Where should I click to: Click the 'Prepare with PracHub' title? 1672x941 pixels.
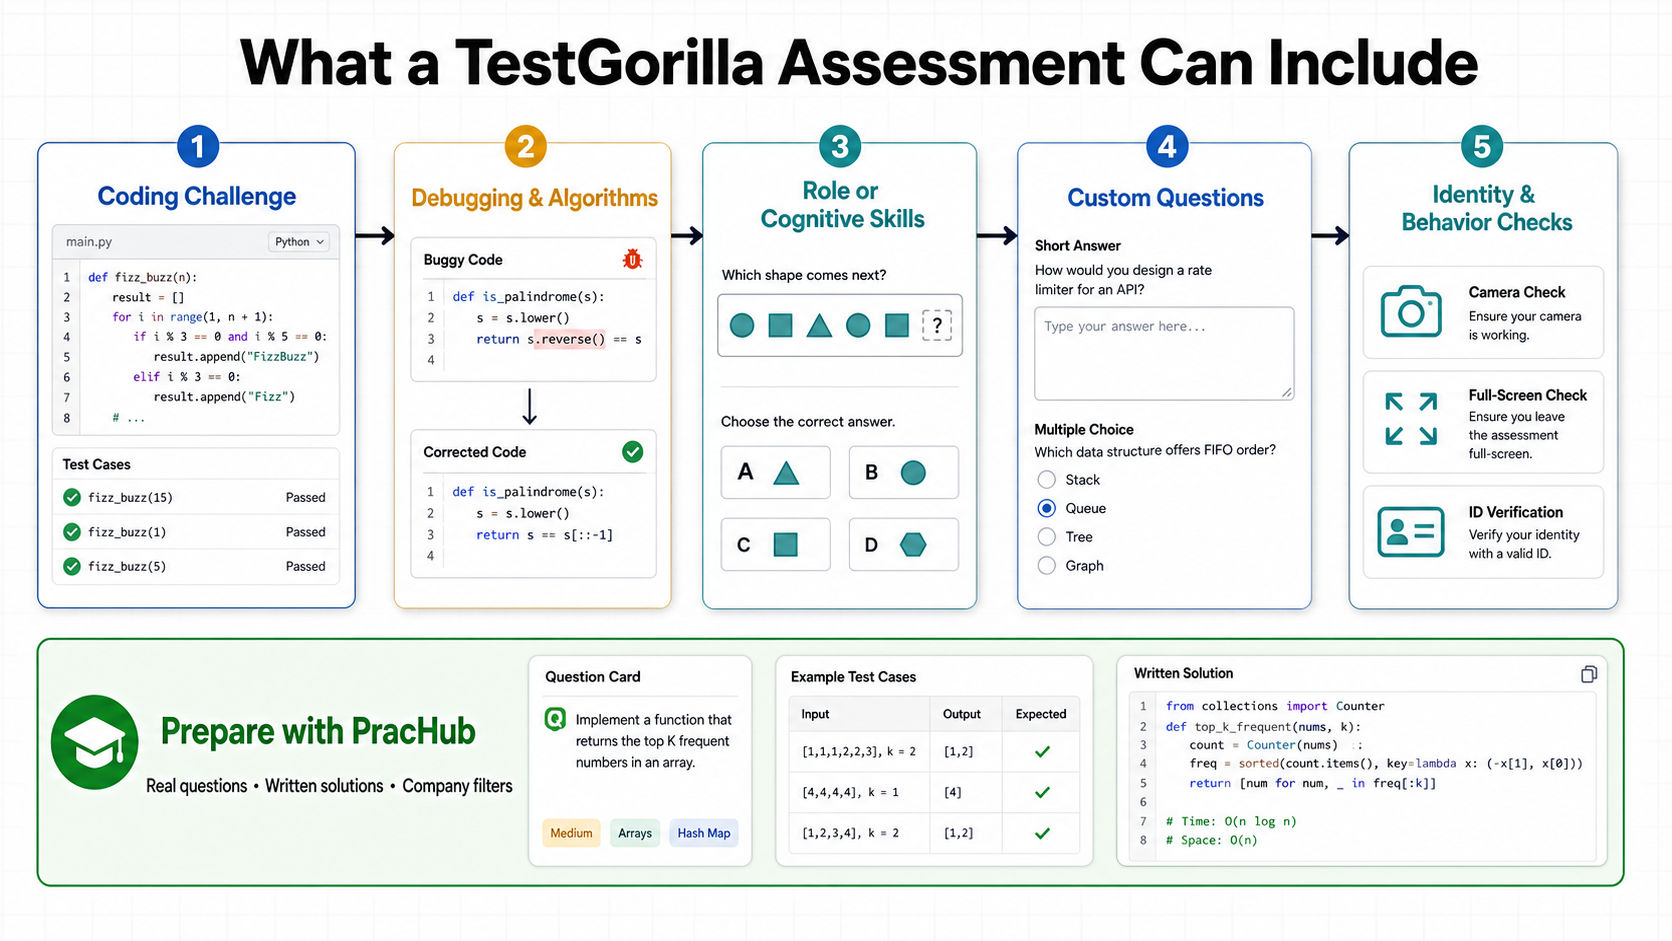[x=318, y=732]
